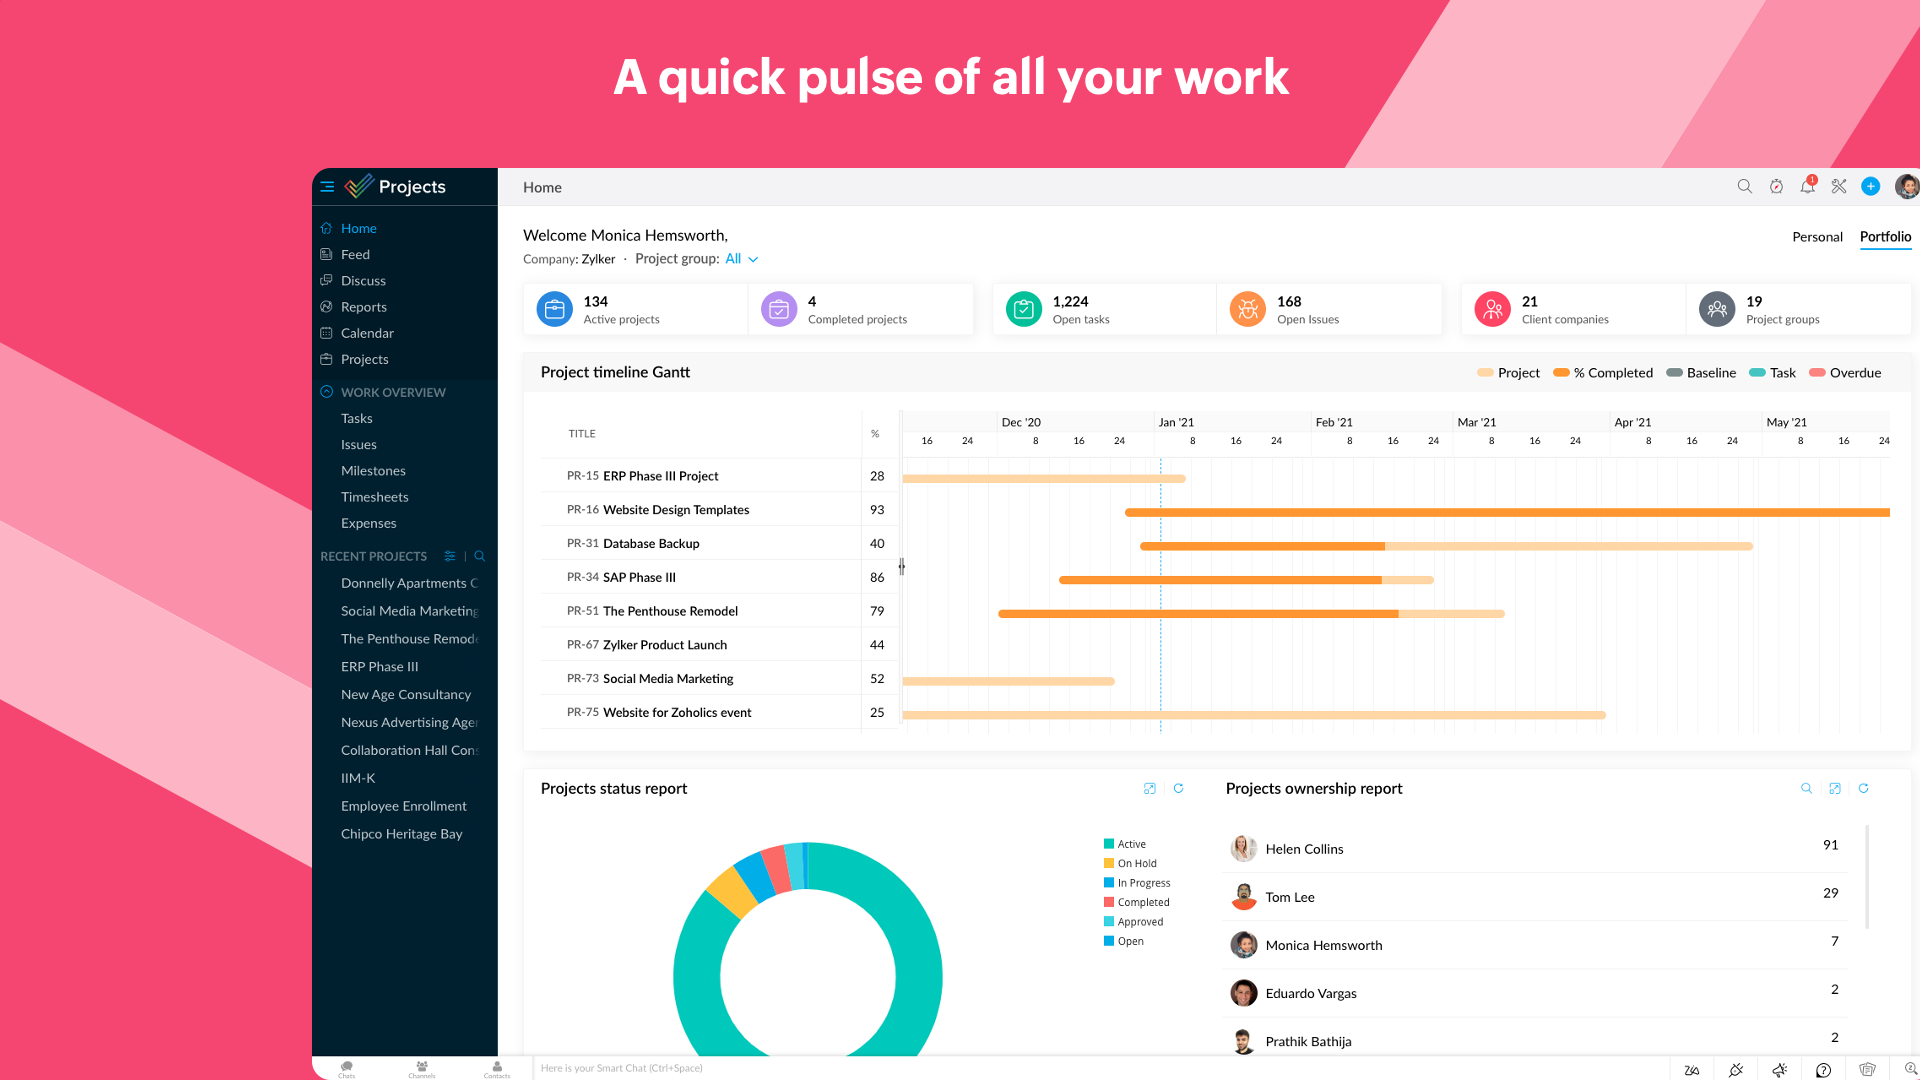Click the search icon in top-right toolbar
Viewport: 1920px width, 1080px height.
(x=1745, y=186)
